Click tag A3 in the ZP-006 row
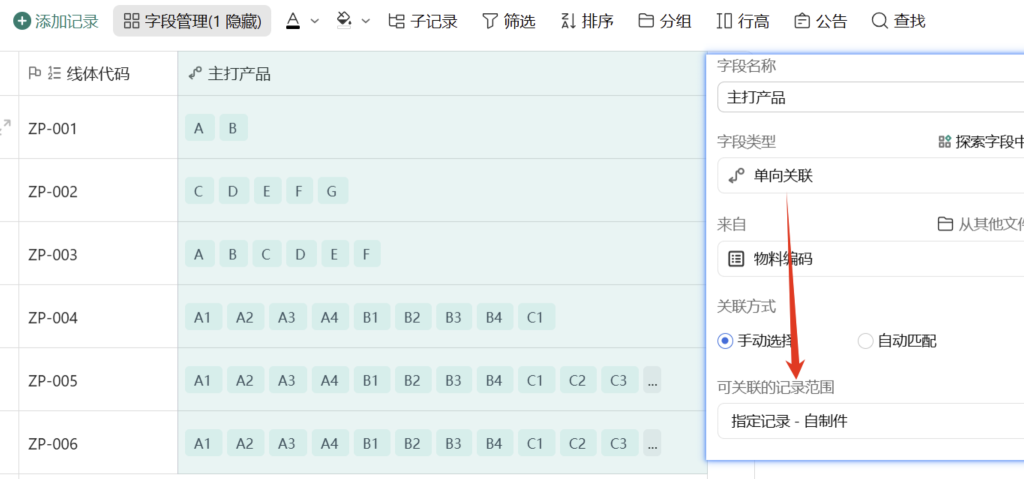This screenshot has height=479, width=1024. (287, 444)
